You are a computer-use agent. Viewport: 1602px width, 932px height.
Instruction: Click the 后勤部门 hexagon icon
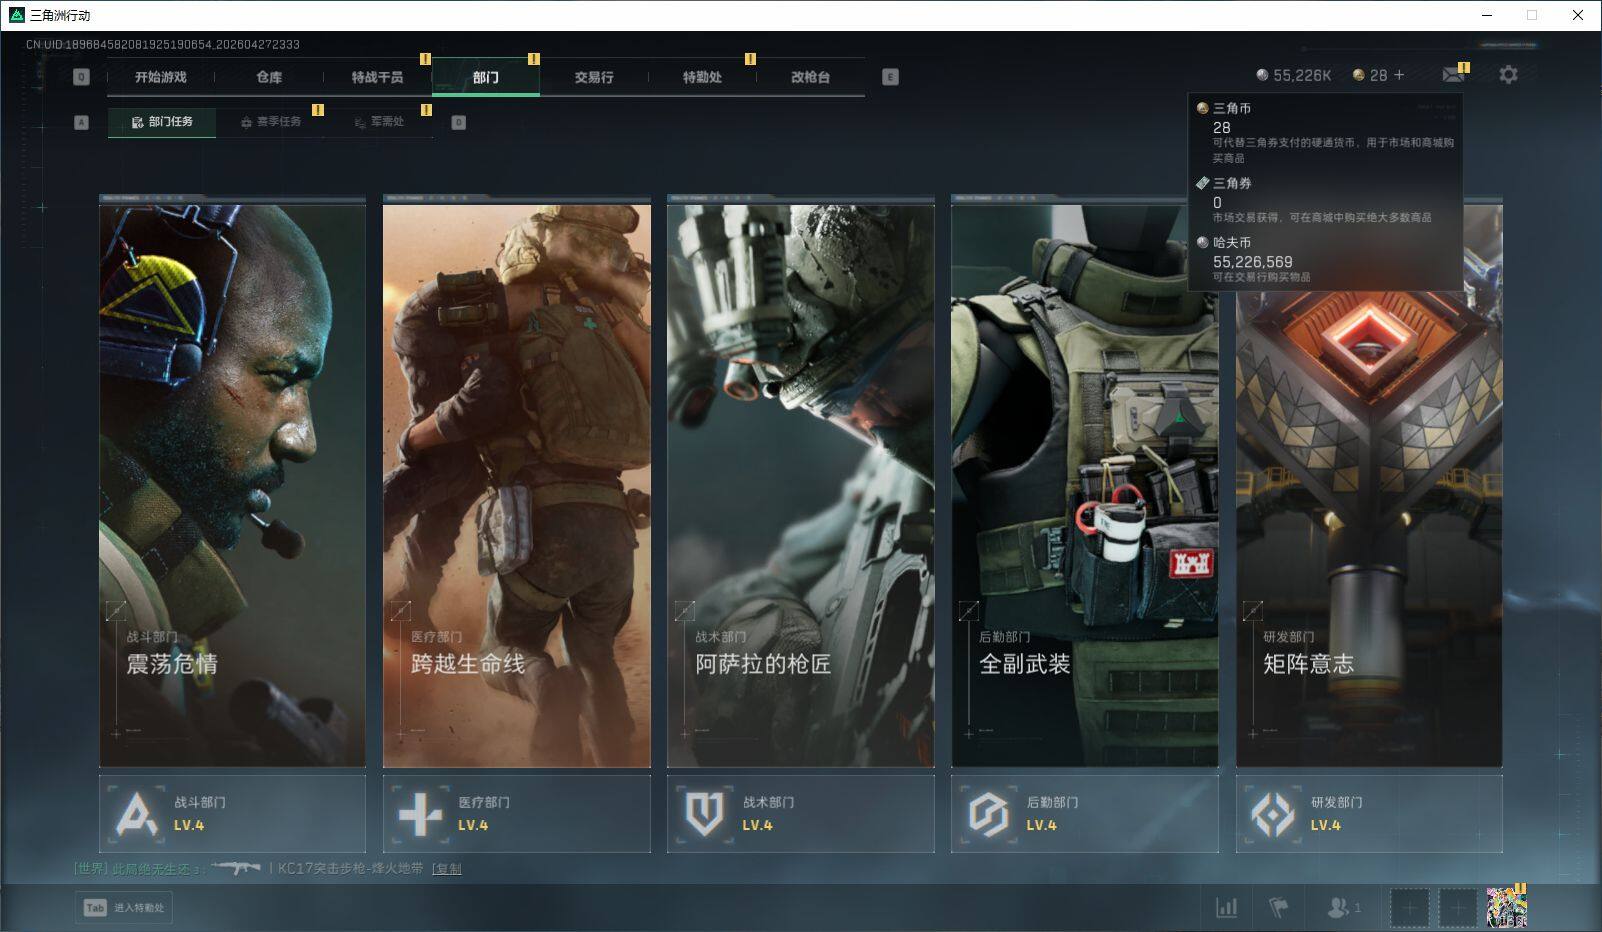click(988, 814)
